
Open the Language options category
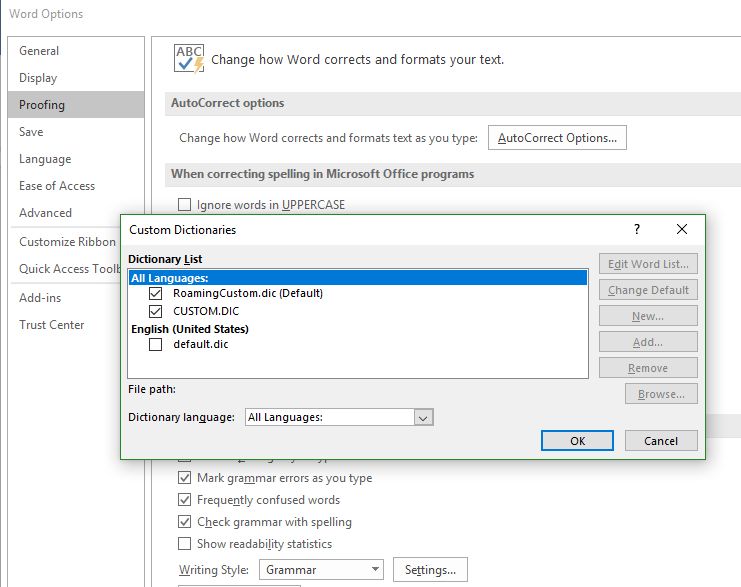point(76,159)
